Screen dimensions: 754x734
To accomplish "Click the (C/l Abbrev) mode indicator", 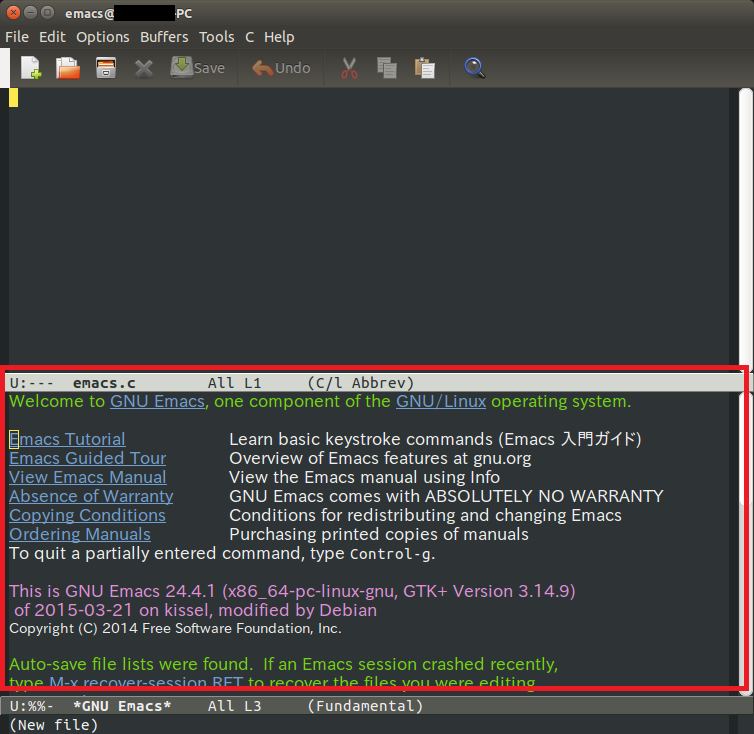I will [x=361, y=383].
